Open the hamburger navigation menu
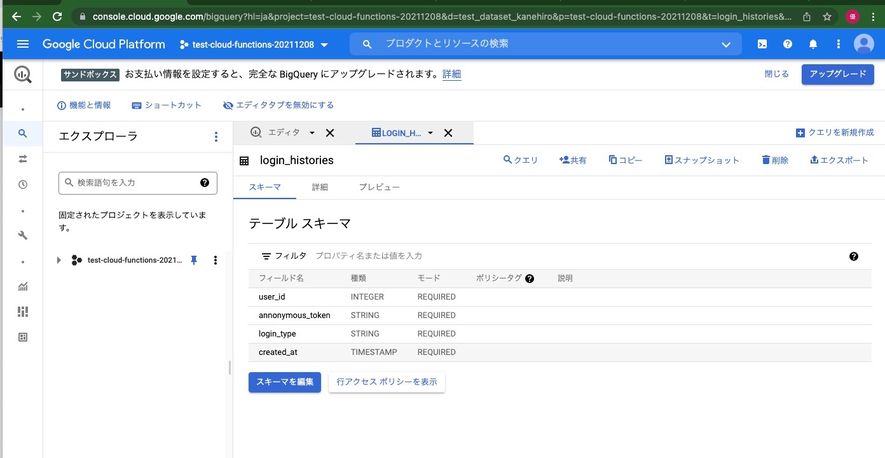 23,44
